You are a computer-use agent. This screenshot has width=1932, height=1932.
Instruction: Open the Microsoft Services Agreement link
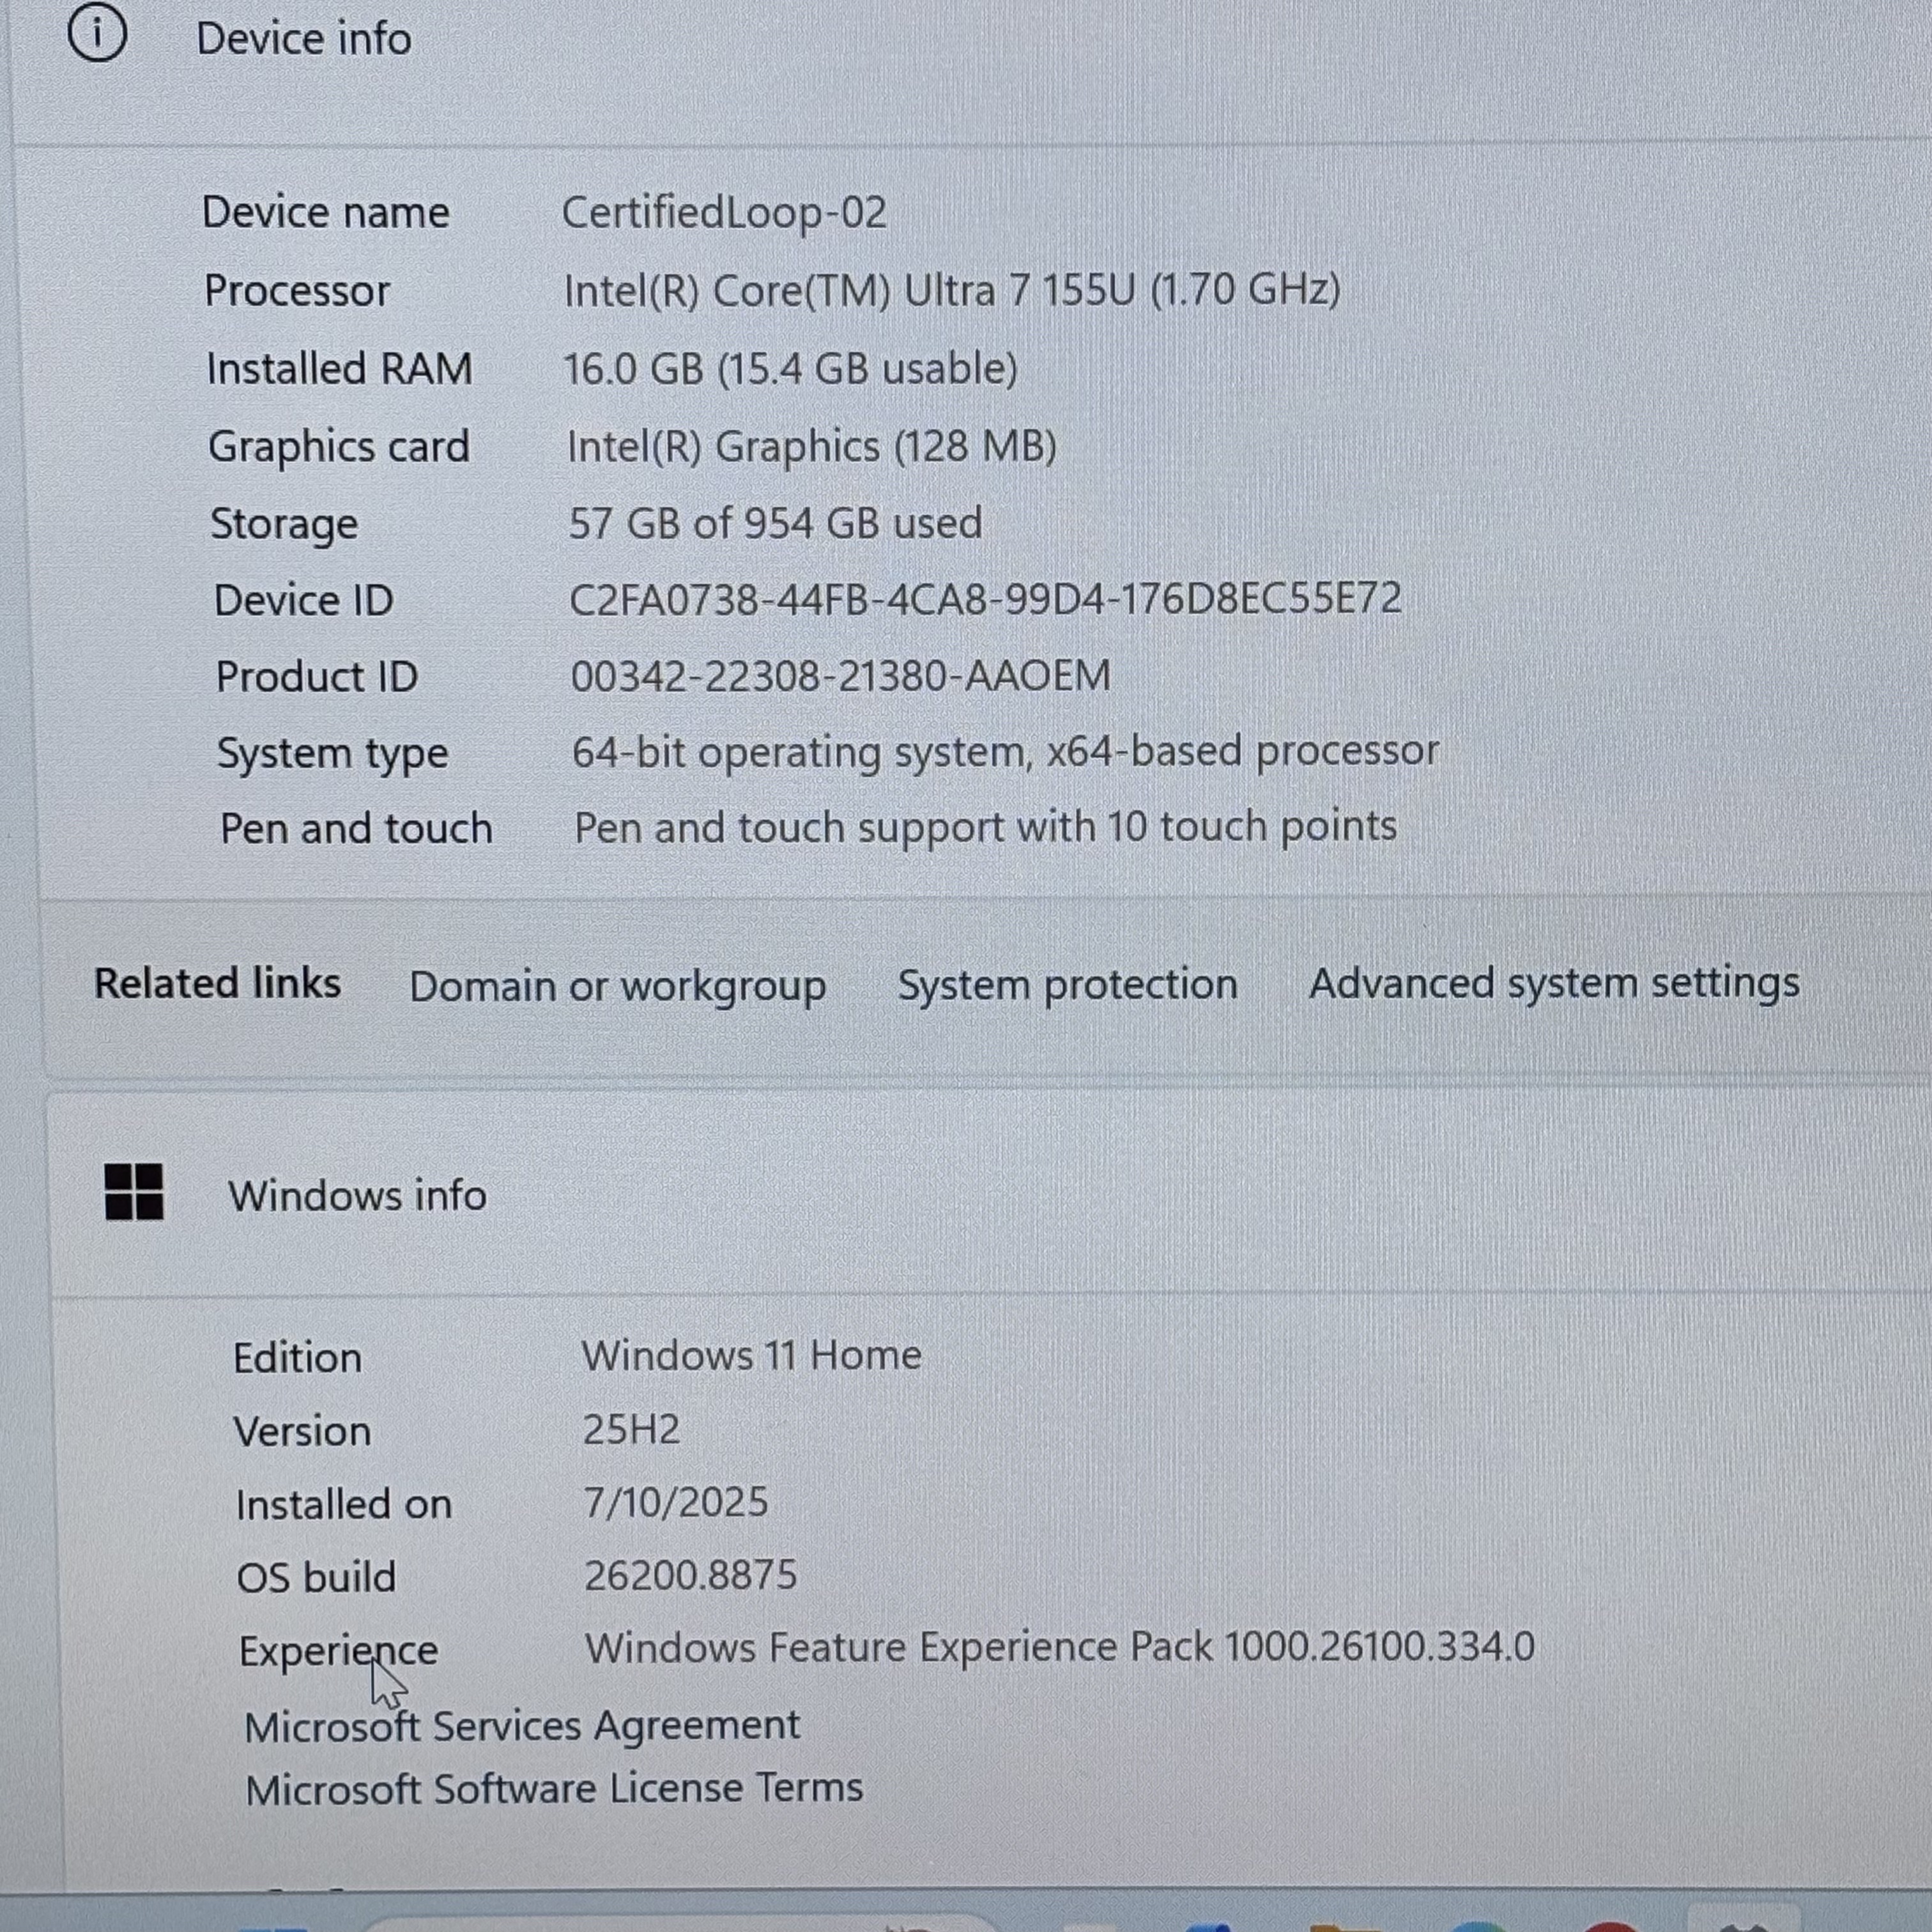pyautogui.click(x=522, y=1726)
